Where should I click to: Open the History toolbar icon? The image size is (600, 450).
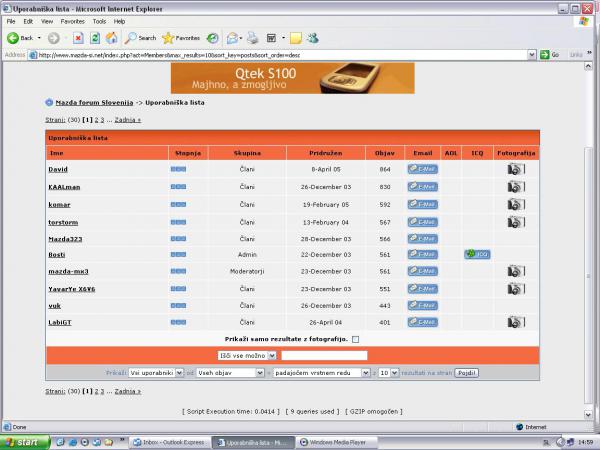pyautogui.click(x=212, y=38)
